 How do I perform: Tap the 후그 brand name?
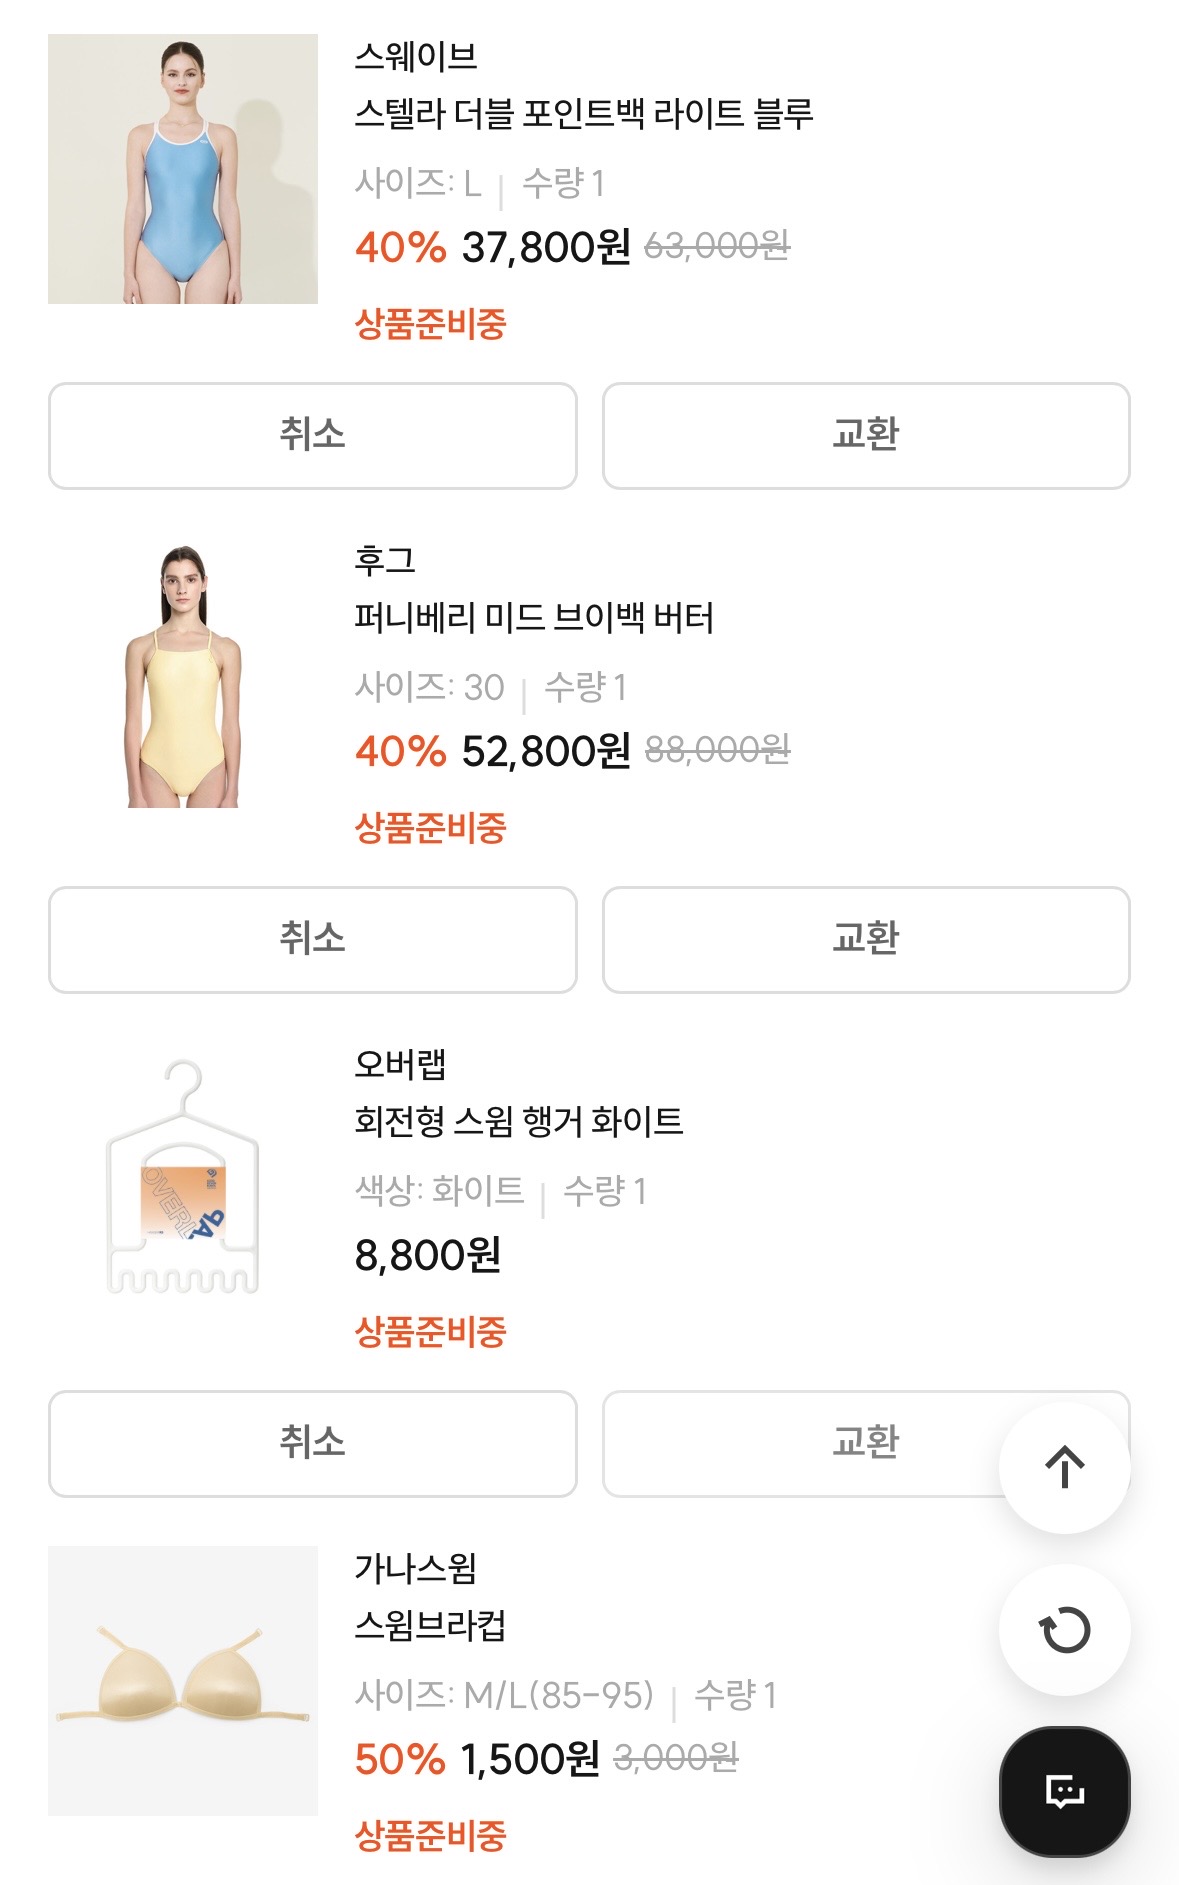[385, 561]
